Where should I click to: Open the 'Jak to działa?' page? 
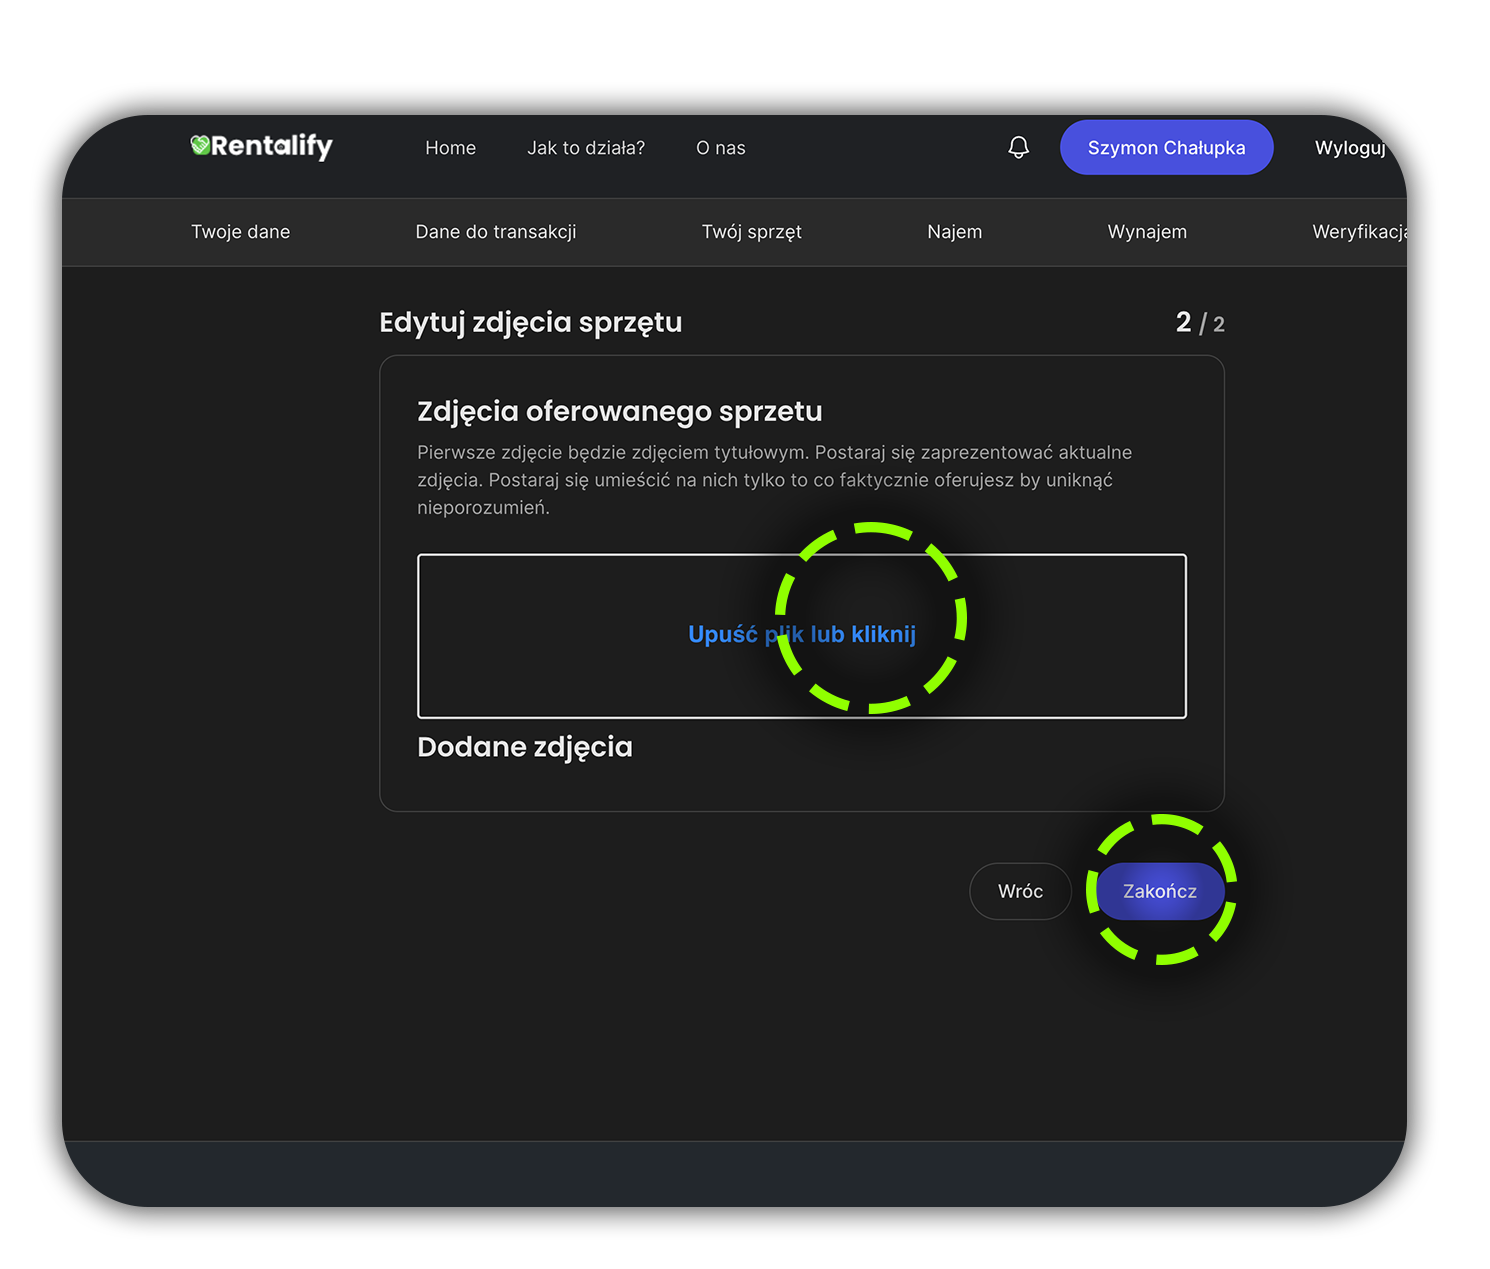[586, 148]
